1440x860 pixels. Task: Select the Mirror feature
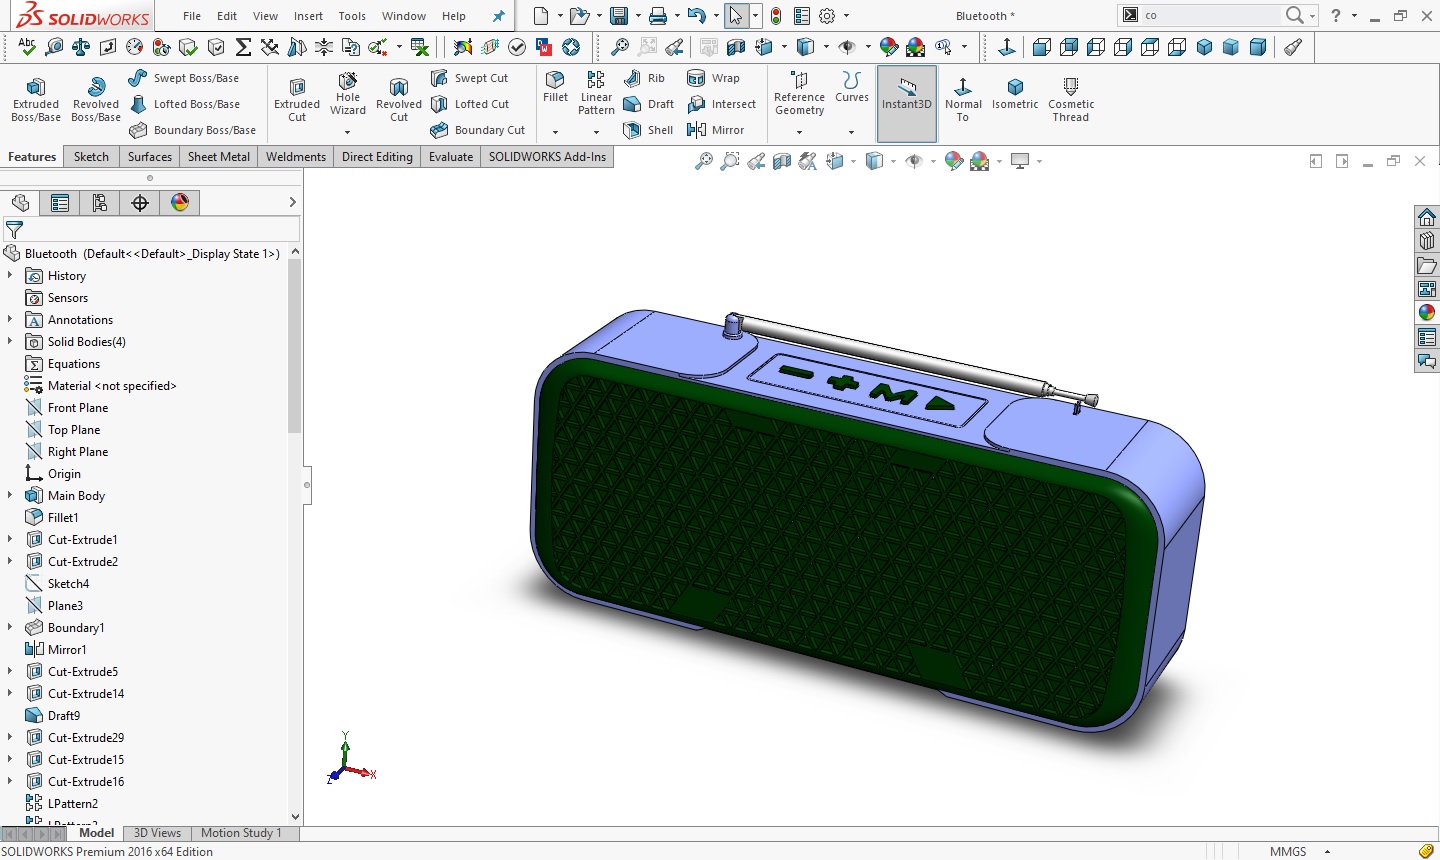click(716, 130)
